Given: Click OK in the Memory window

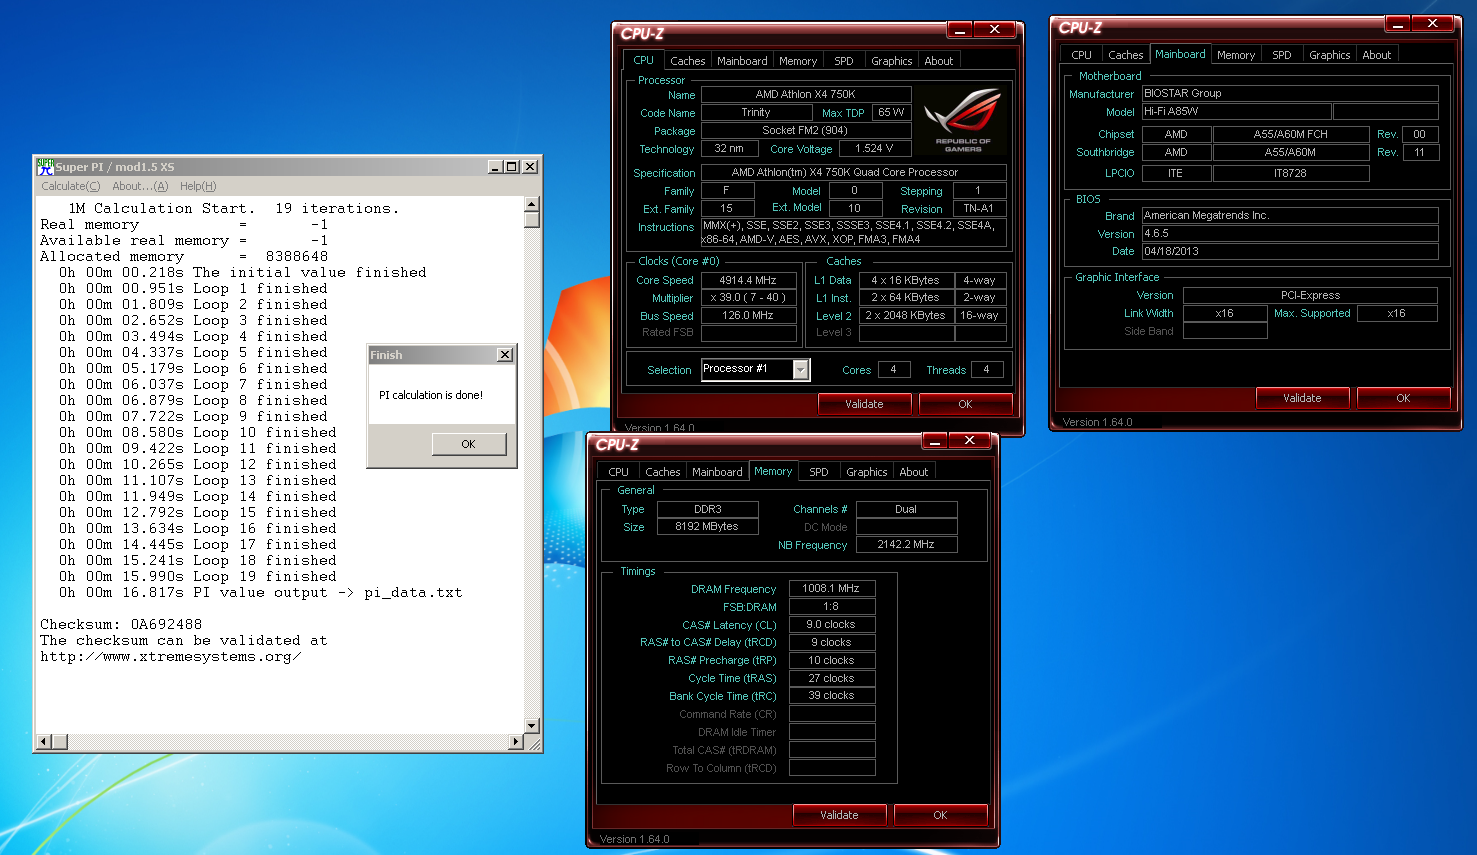Looking at the screenshot, I should [940, 815].
